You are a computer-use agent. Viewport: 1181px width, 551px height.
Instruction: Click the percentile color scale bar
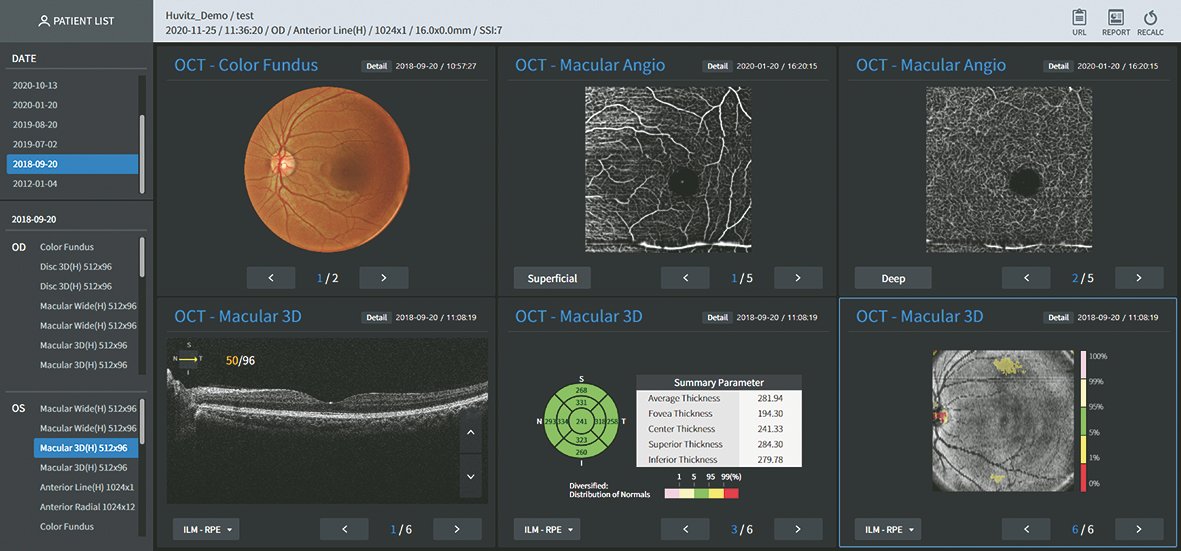coord(1083,419)
